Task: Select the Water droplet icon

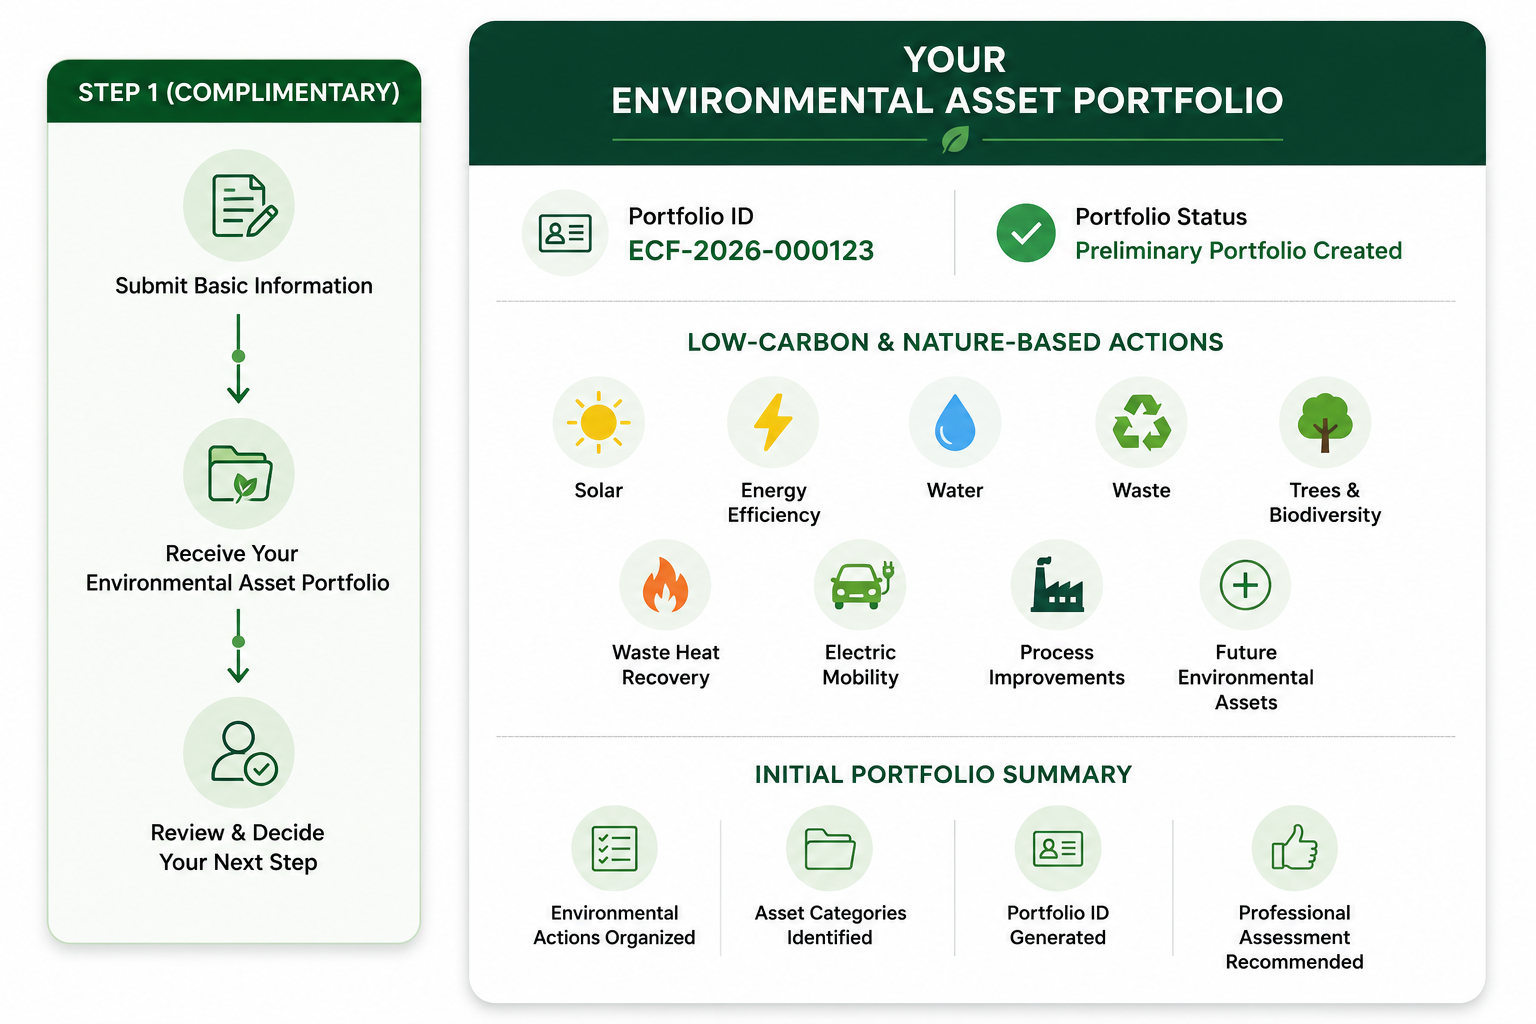Action: click(x=955, y=422)
